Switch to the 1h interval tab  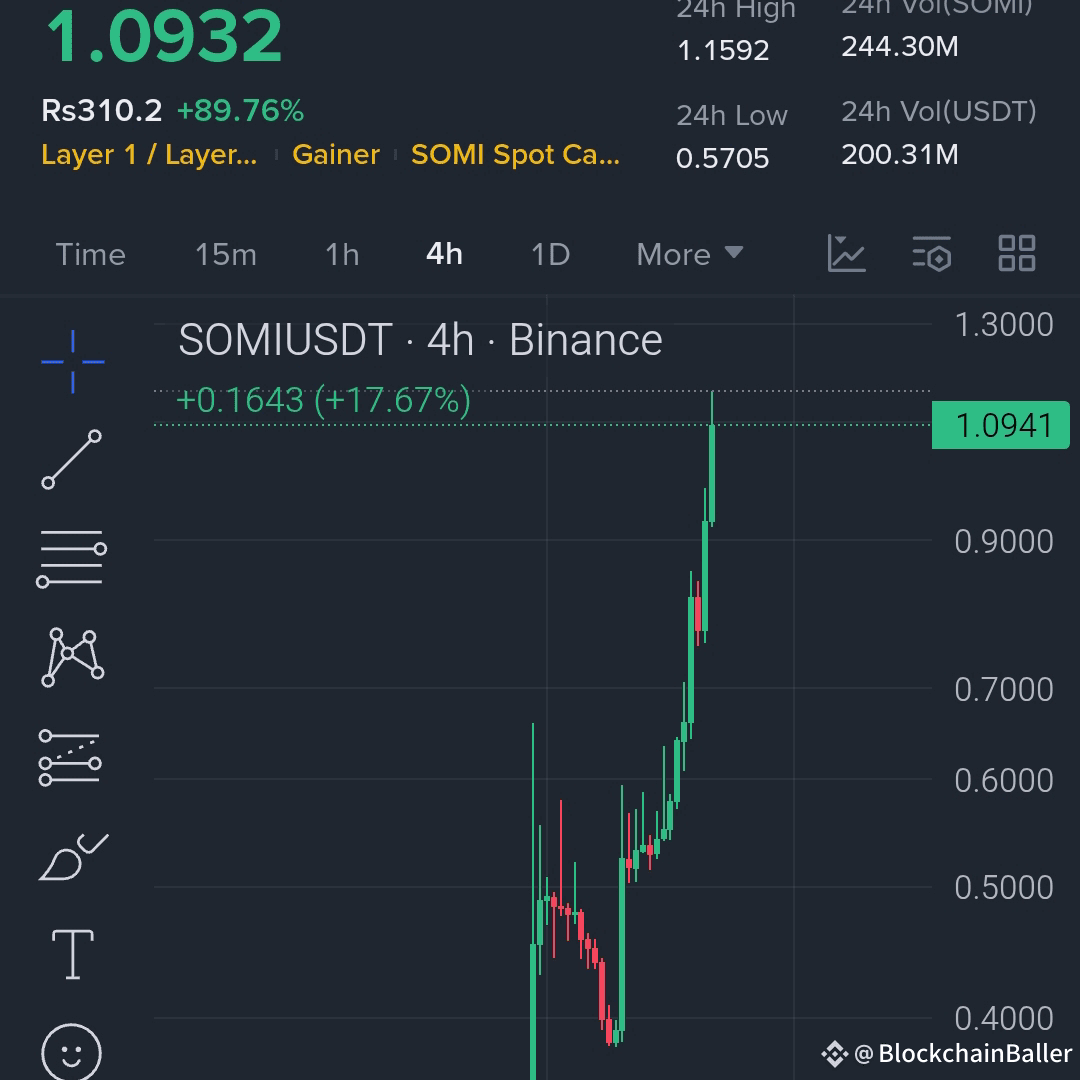point(342,255)
